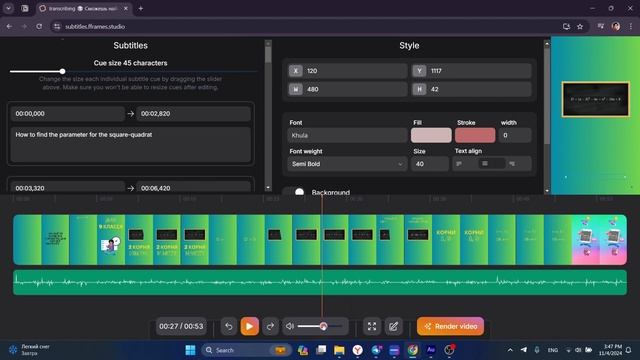Click the audio waveform track
Screen dimensions: 640x360
[x=320, y=282]
